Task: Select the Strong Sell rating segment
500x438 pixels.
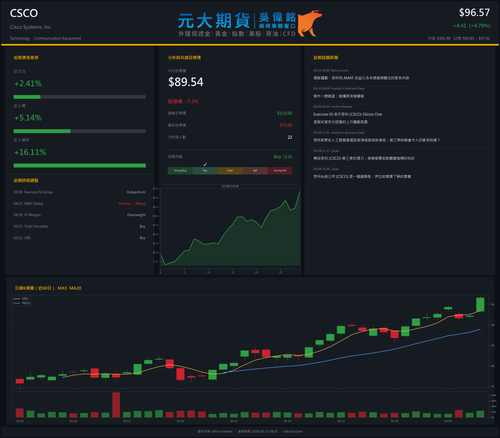Action: click(280, 171)
